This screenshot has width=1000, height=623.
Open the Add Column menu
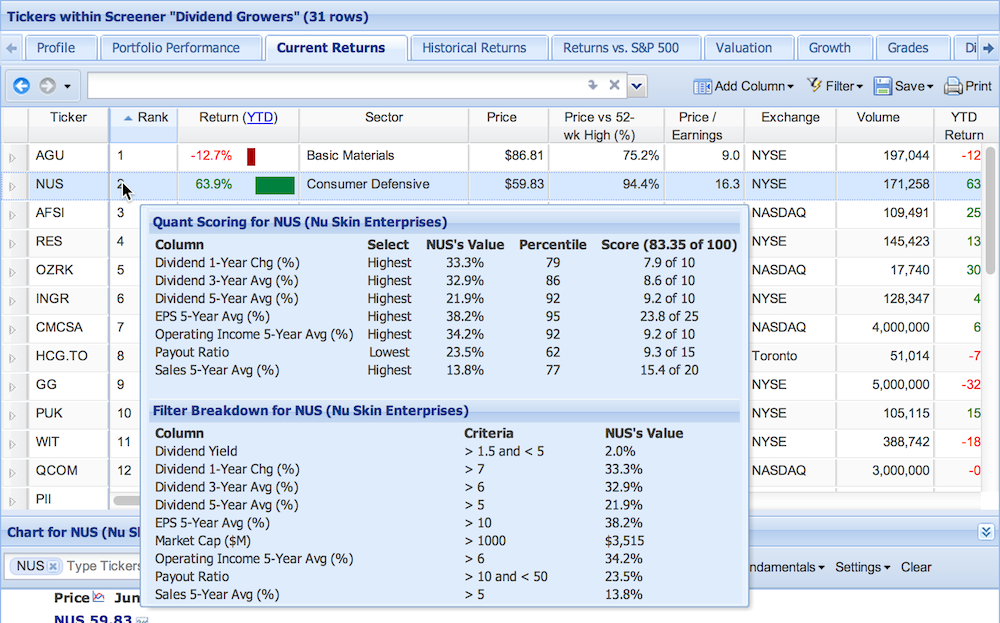743,86
